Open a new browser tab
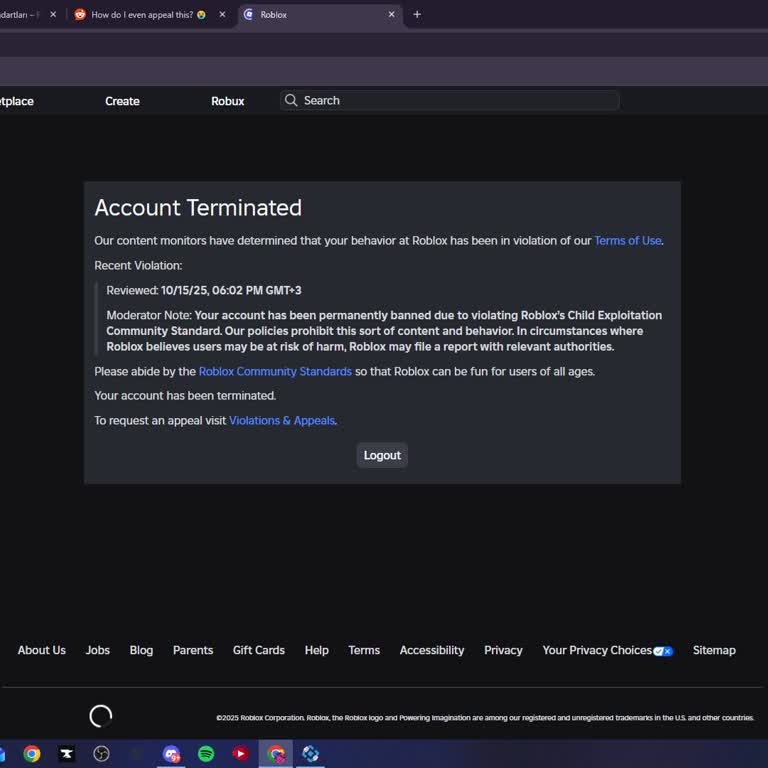Viewport: 768px width, 768px height. point(417,15)
